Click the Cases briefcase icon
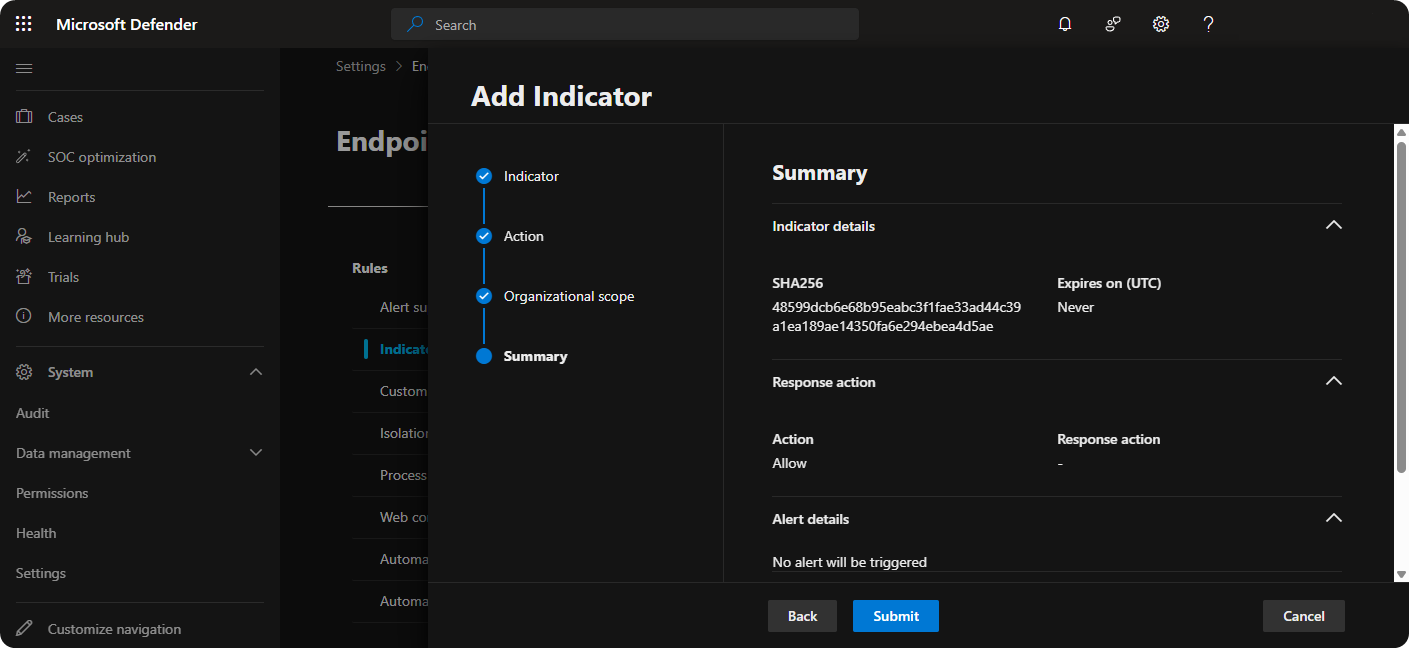Viewport: 1409px width, 648px height. 24,117
